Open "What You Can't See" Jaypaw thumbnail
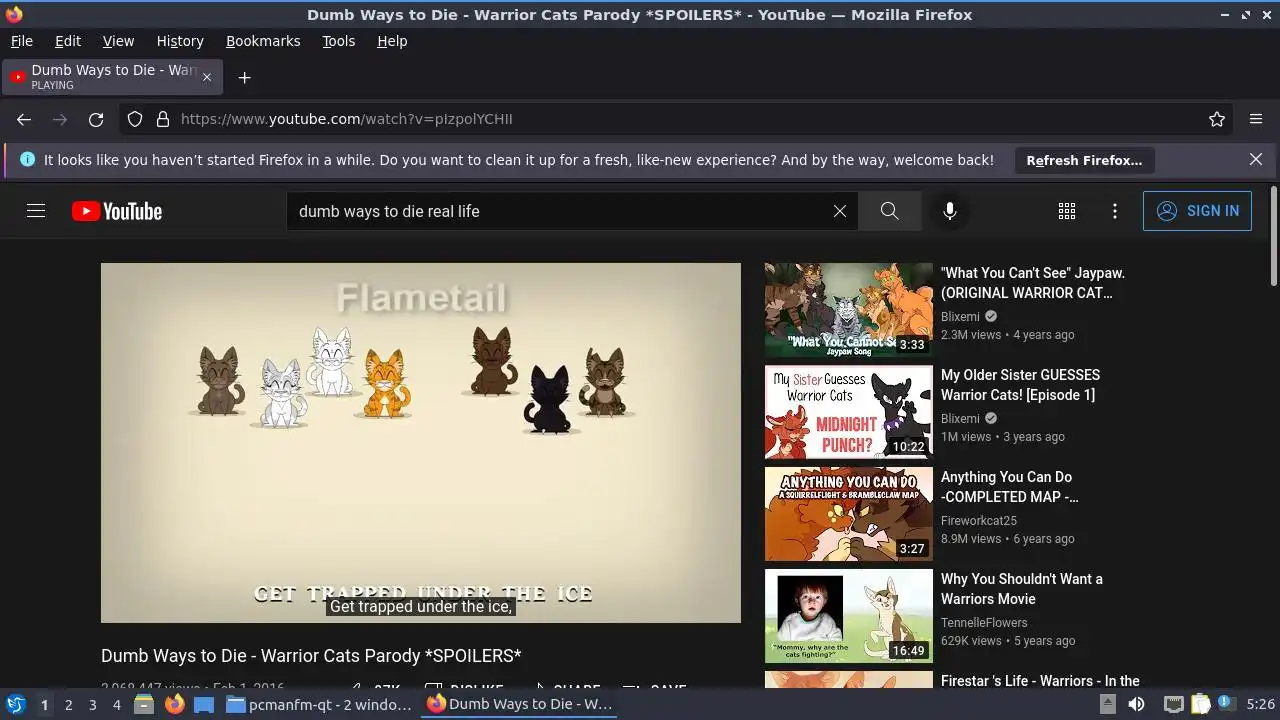This screenshot has height=720, width=1280. point(849,310)
